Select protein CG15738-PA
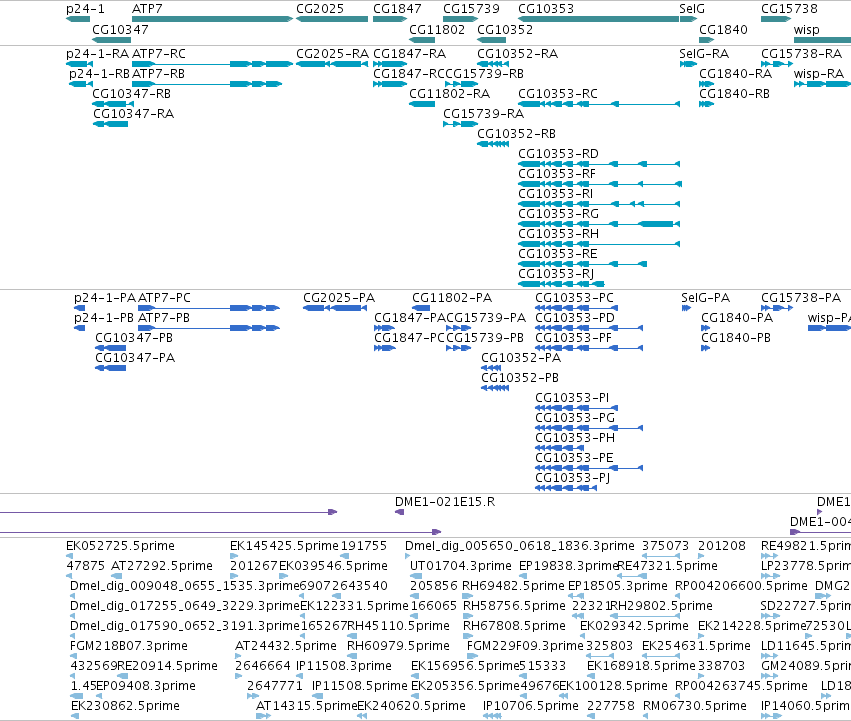This screenshot has width=851, height=721. point(777,308)
